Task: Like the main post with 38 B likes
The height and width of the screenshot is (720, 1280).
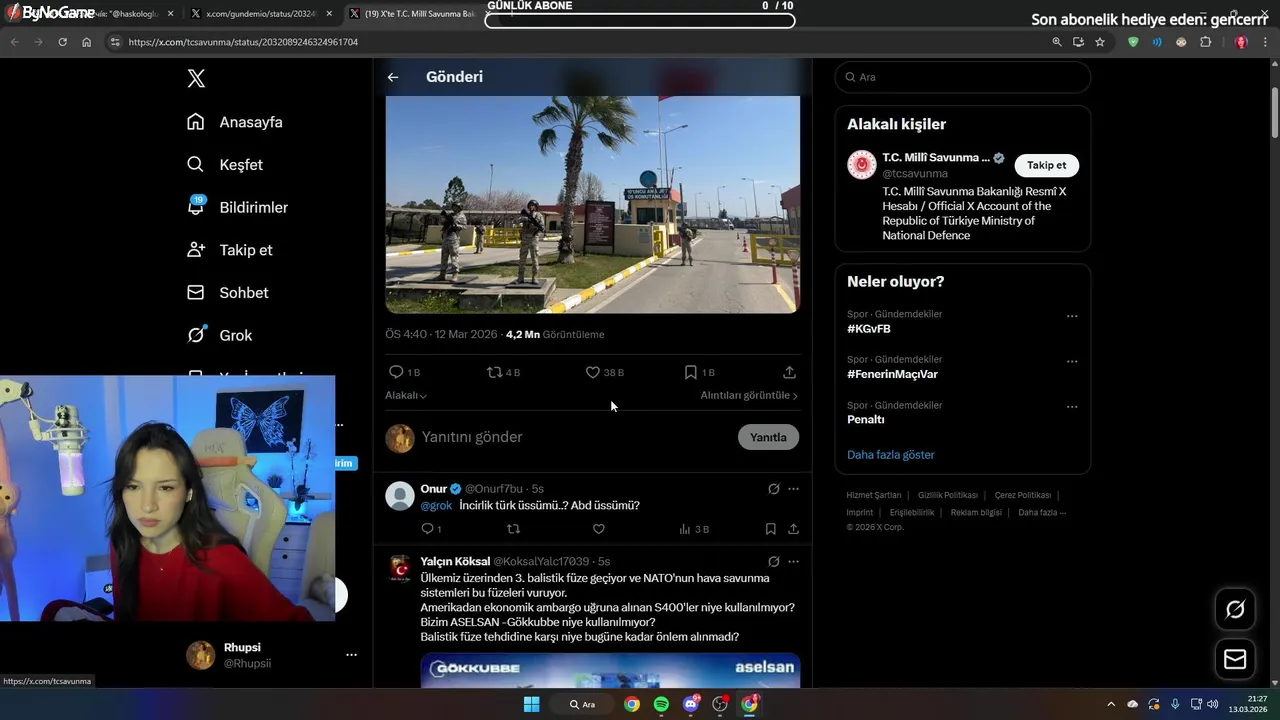Action: 604,372
